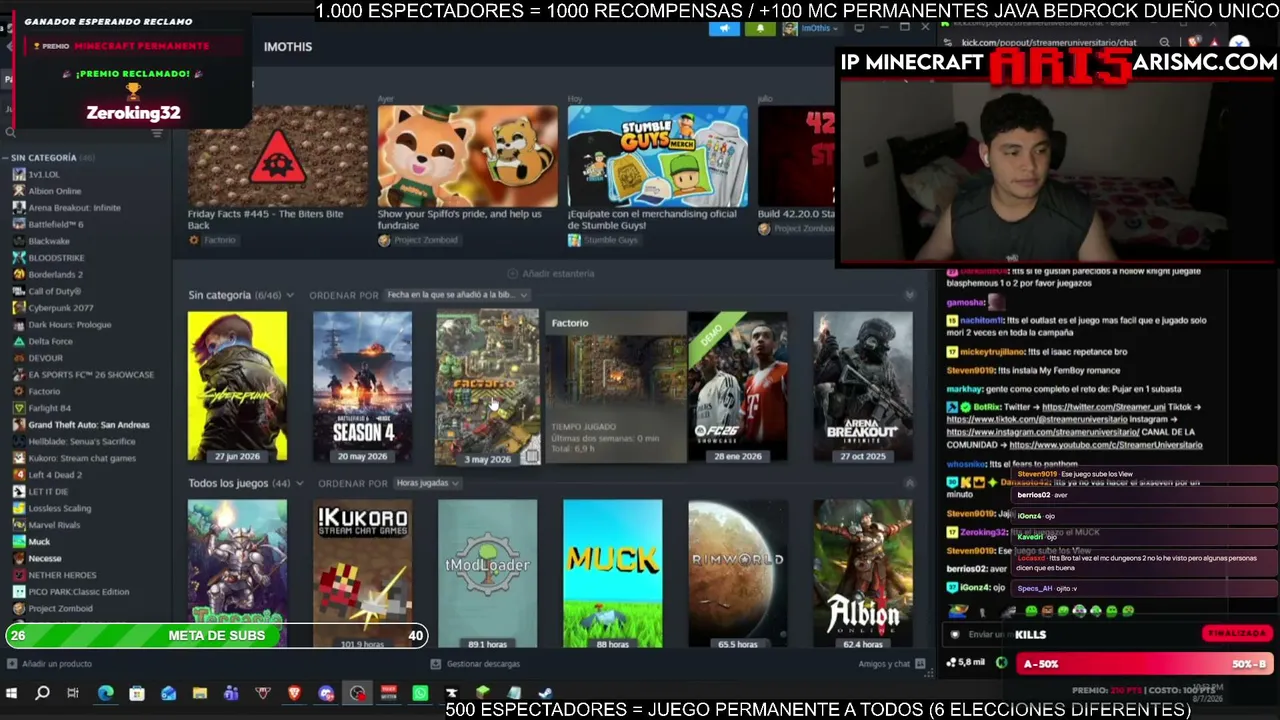Image resolution: width=1280 pixels, height=720 pixels.
Task: Click the Borderlands 2 icon in sidebar
Action: click(19, 274)
